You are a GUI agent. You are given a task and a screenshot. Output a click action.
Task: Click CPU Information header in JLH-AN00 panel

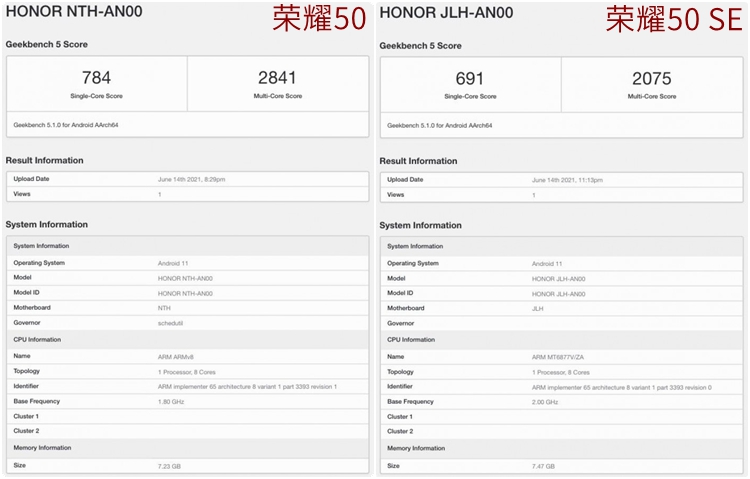(x=411, y=340)
